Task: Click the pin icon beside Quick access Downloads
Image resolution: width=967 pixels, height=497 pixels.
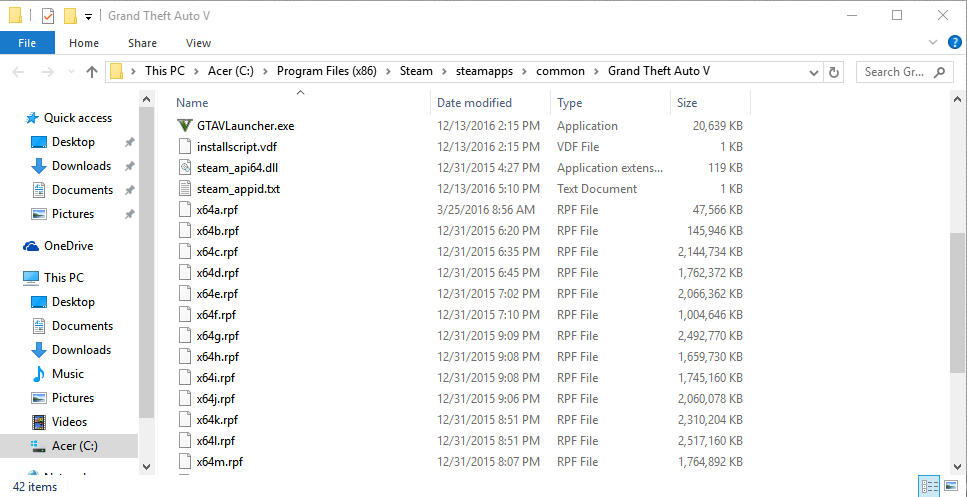Action: [x=129, y=166]
